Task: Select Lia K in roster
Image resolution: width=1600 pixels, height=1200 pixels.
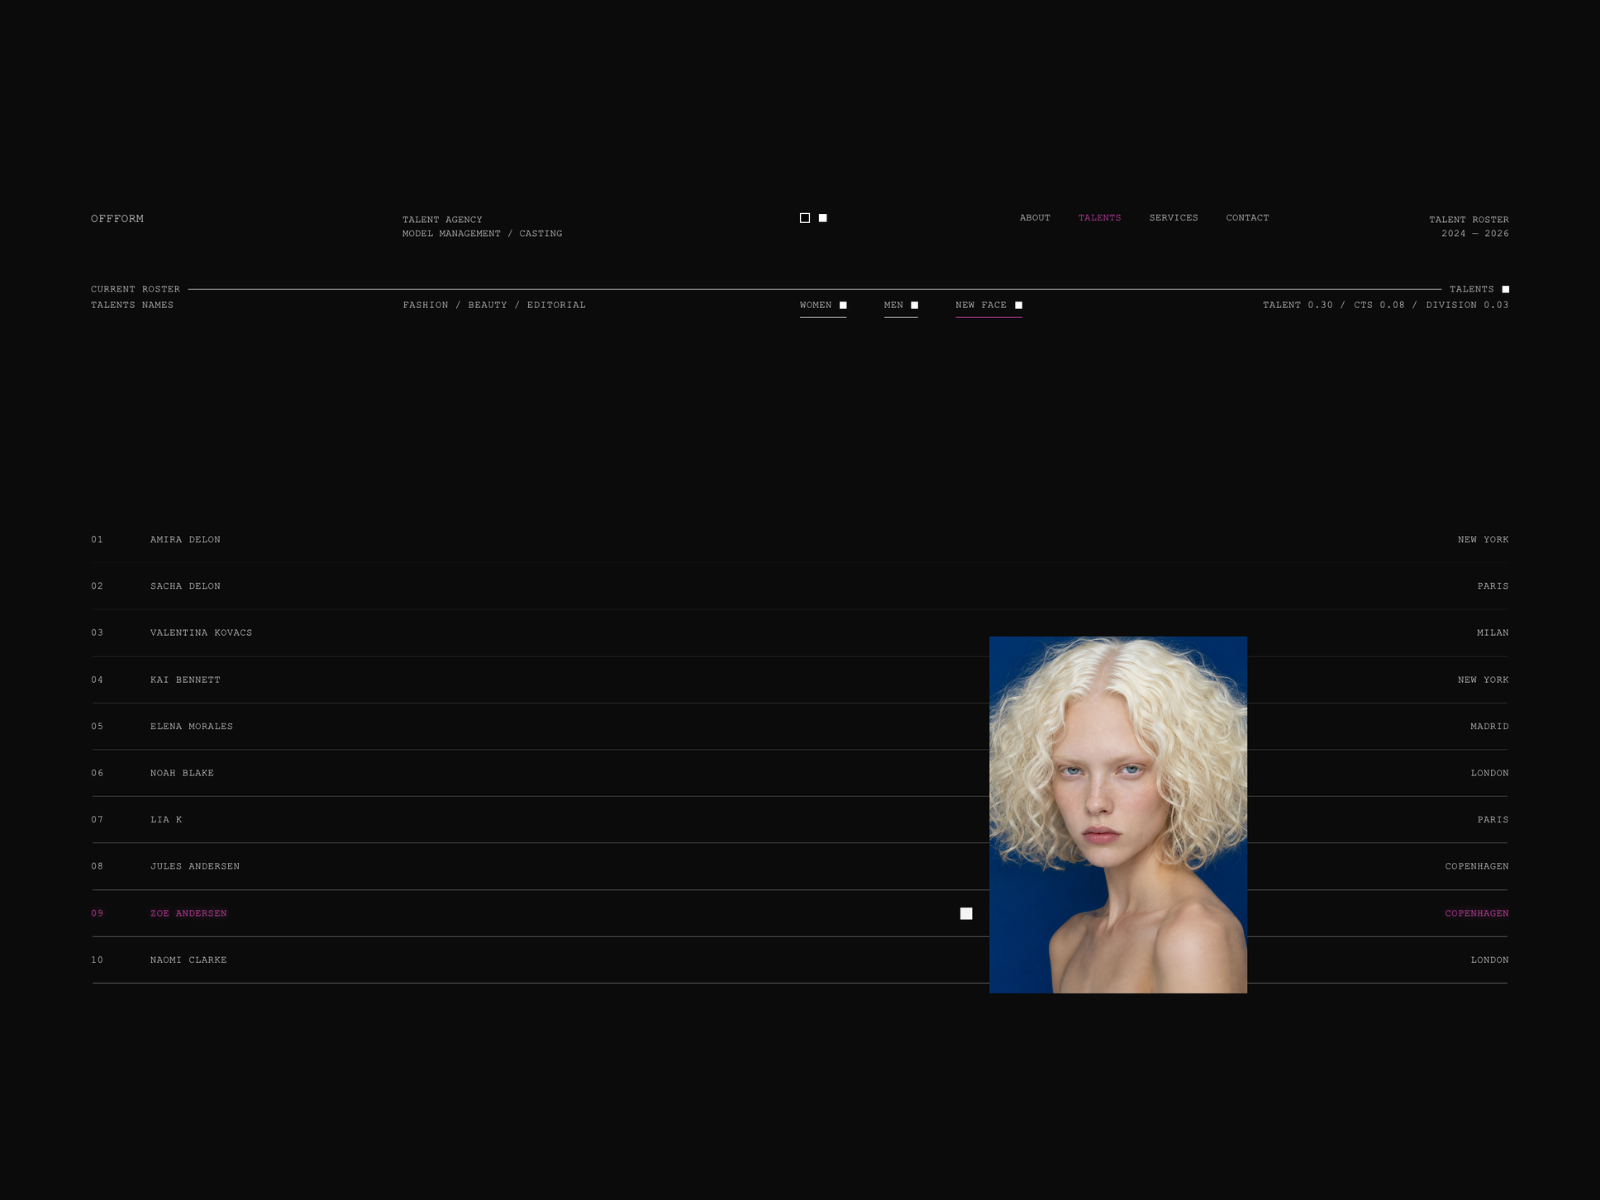Action: (x=166, y=820)
